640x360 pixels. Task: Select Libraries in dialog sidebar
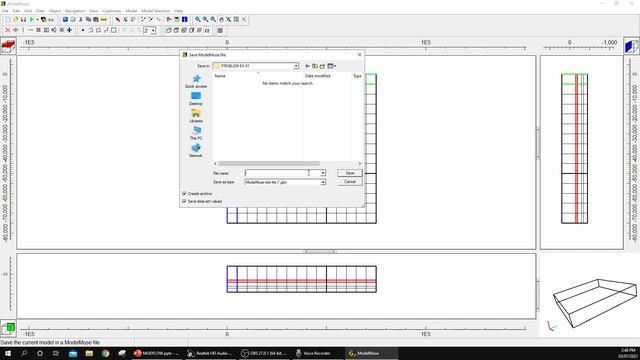click(196, 116)
